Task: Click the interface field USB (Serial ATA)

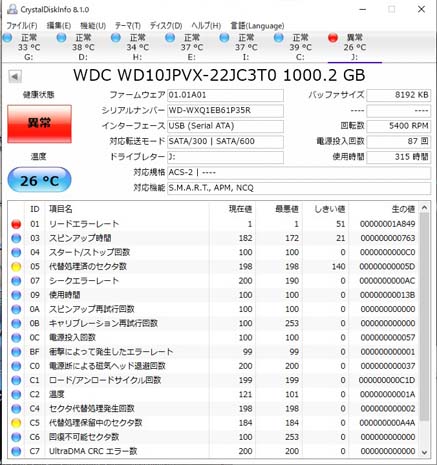Action: [225, 126]
